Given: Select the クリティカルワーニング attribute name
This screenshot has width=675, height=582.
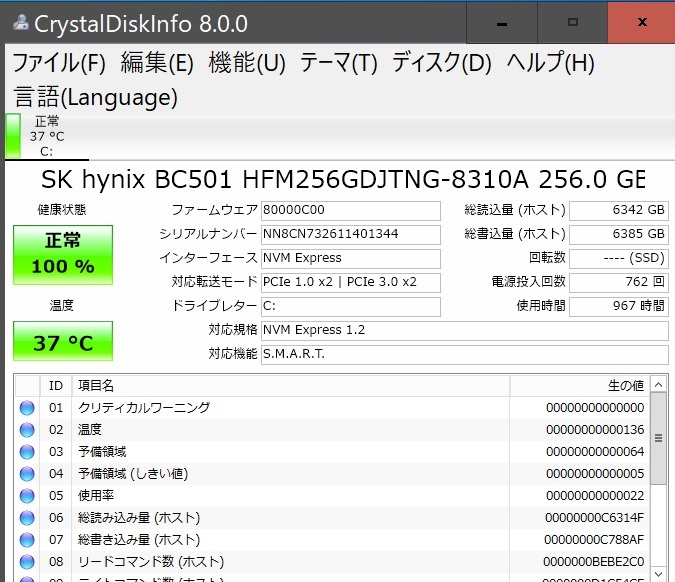Looking at the screenshot, I should pyautogui.click(x=144, y=408).
